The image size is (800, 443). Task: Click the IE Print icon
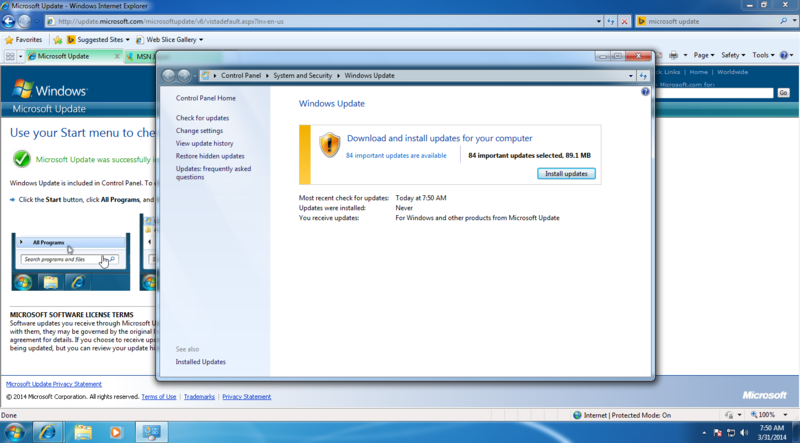coord(673,55)
